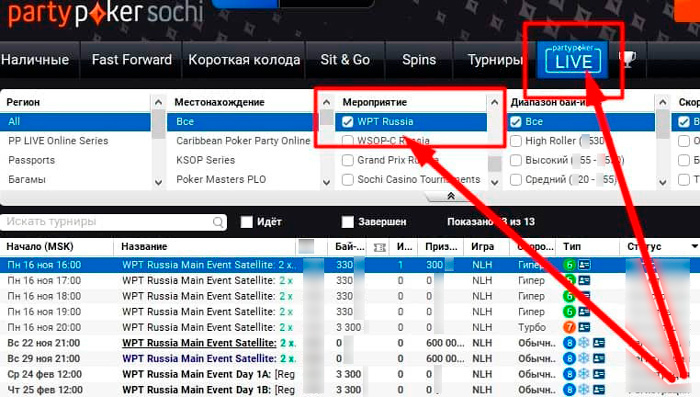
Task: Check the Grand Prix Russia checkbox
Action: pyautogui.click(x=348, y=160)
